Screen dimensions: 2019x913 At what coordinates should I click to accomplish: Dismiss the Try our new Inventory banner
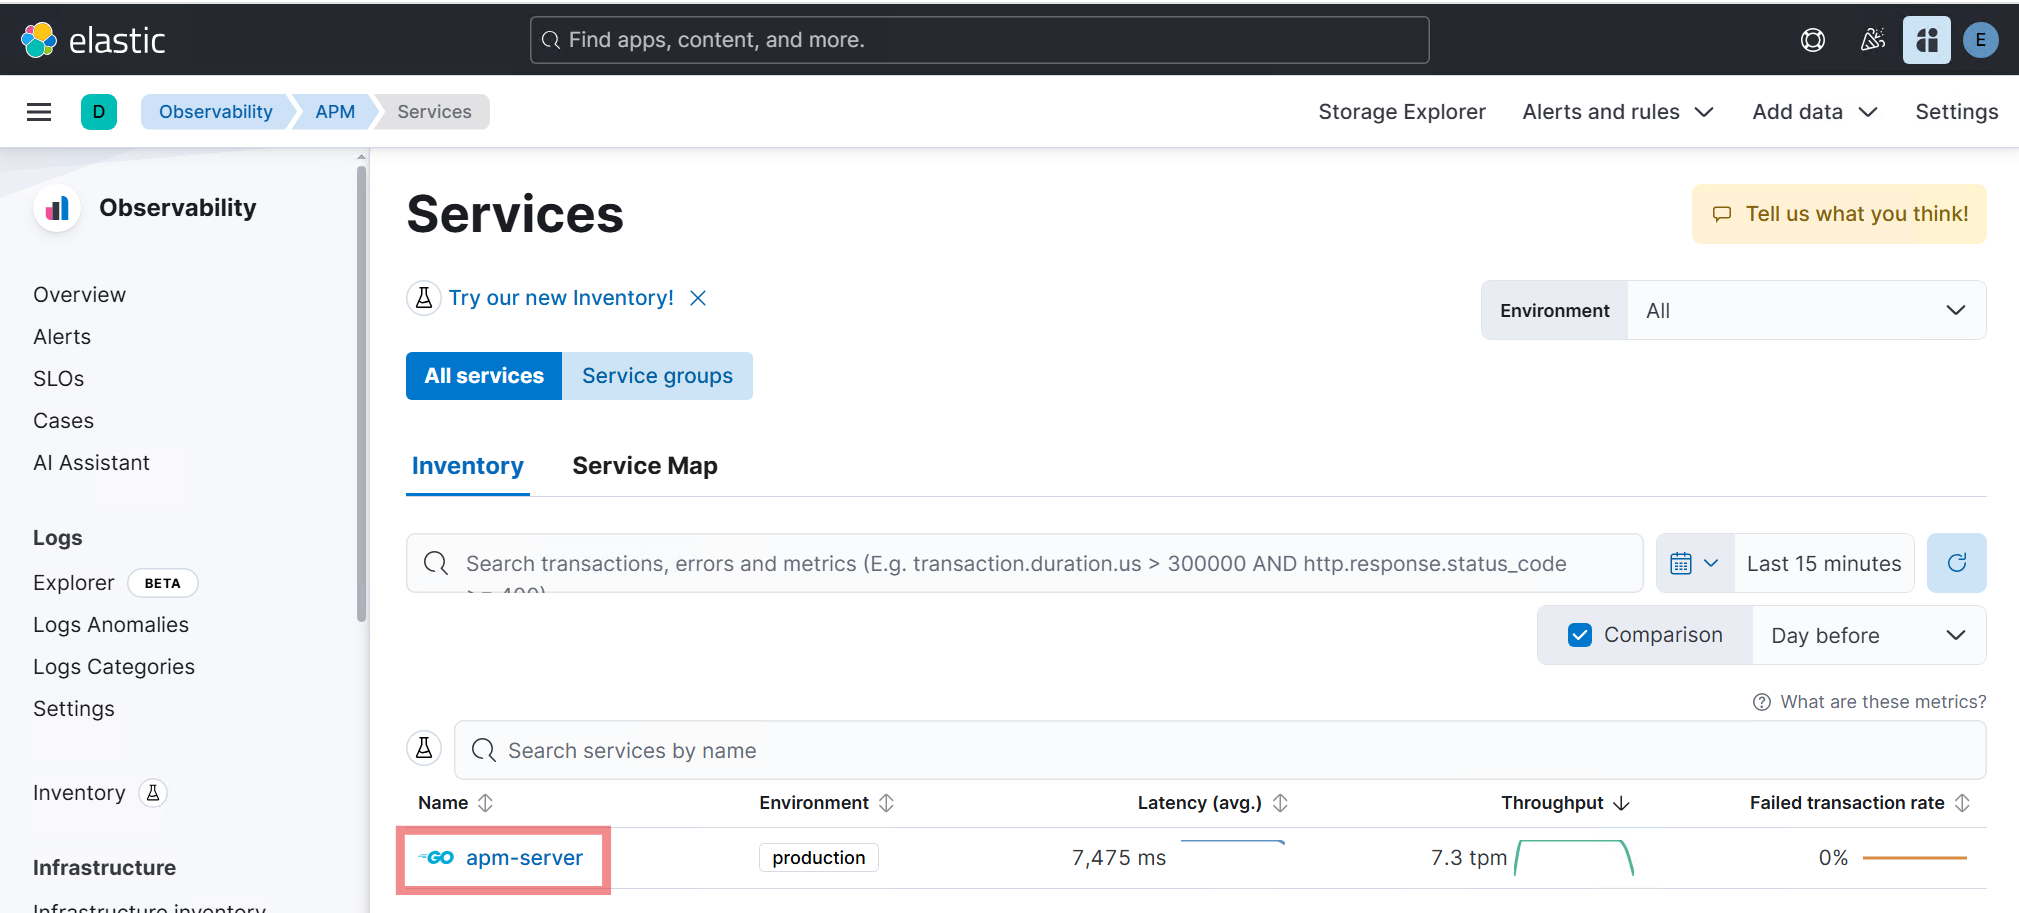pyautogui.click(x=698, y=298)
